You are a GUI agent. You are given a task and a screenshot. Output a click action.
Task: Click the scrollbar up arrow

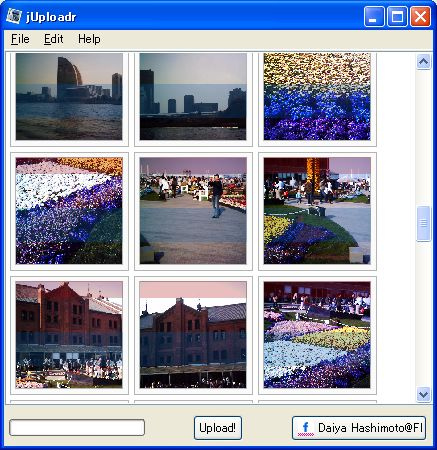pyautogui.click(x=423, y=62)
